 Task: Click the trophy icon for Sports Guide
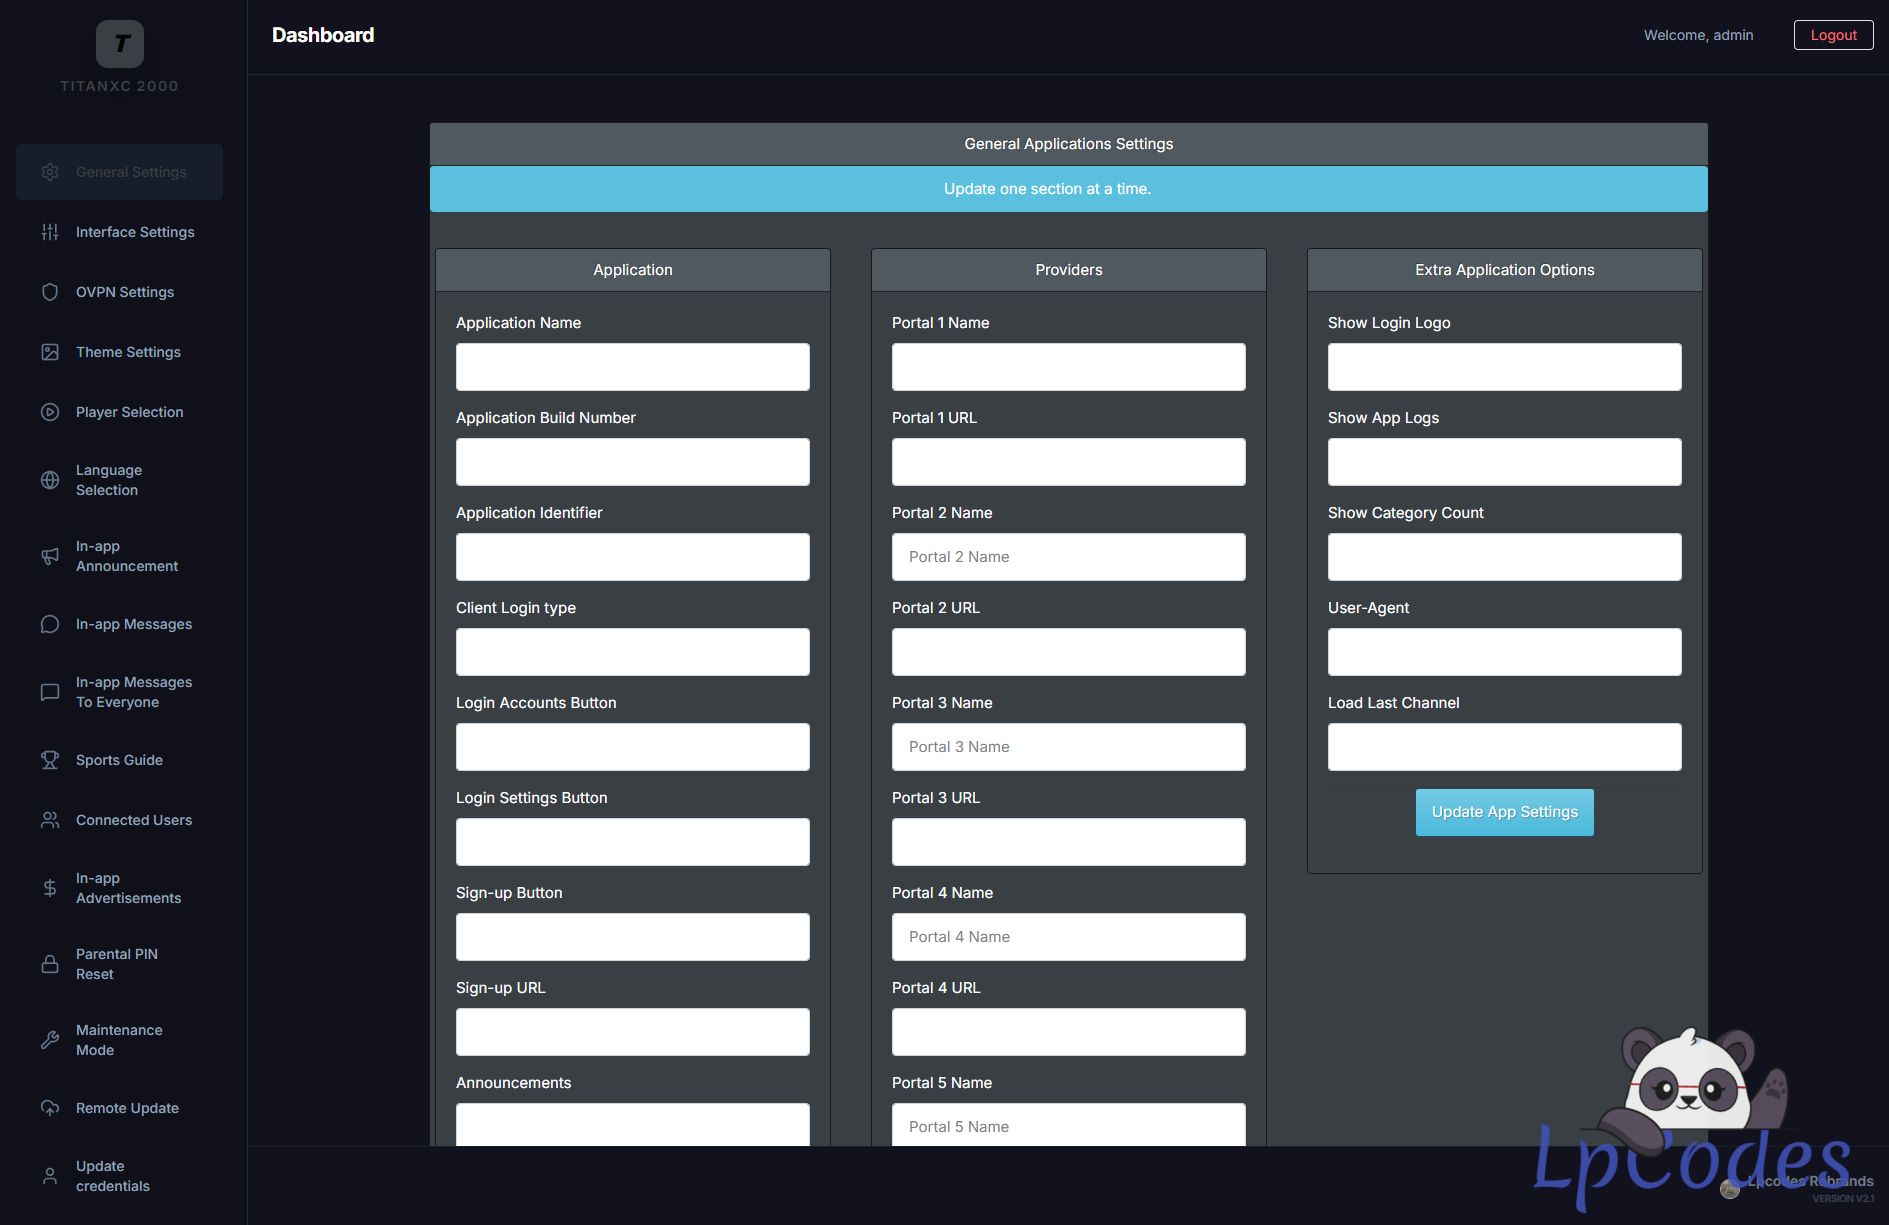50,760
